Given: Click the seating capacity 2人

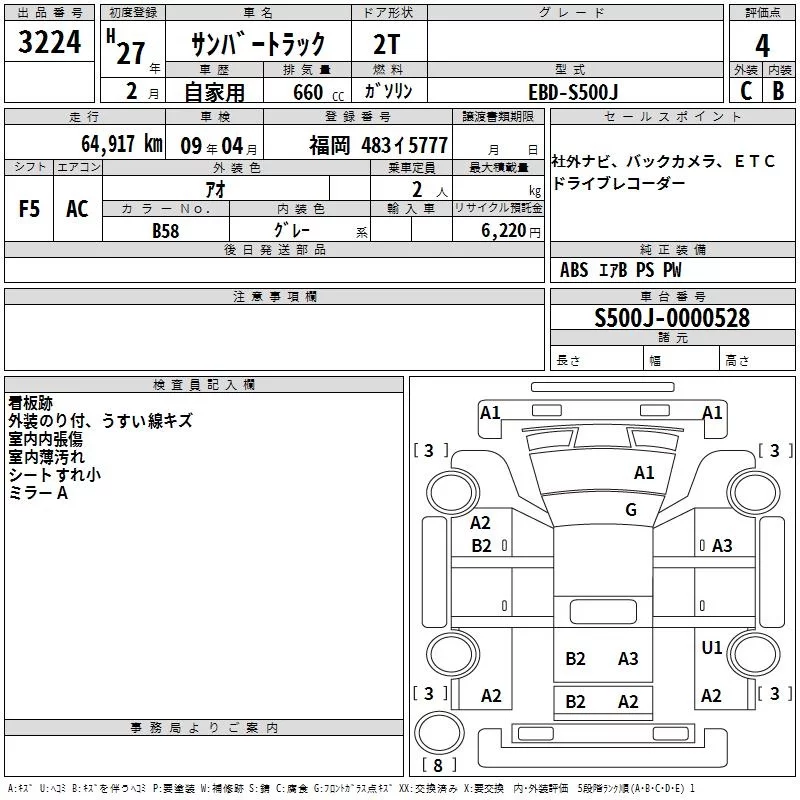Looking at the screenshot, I should pos(430,190).
